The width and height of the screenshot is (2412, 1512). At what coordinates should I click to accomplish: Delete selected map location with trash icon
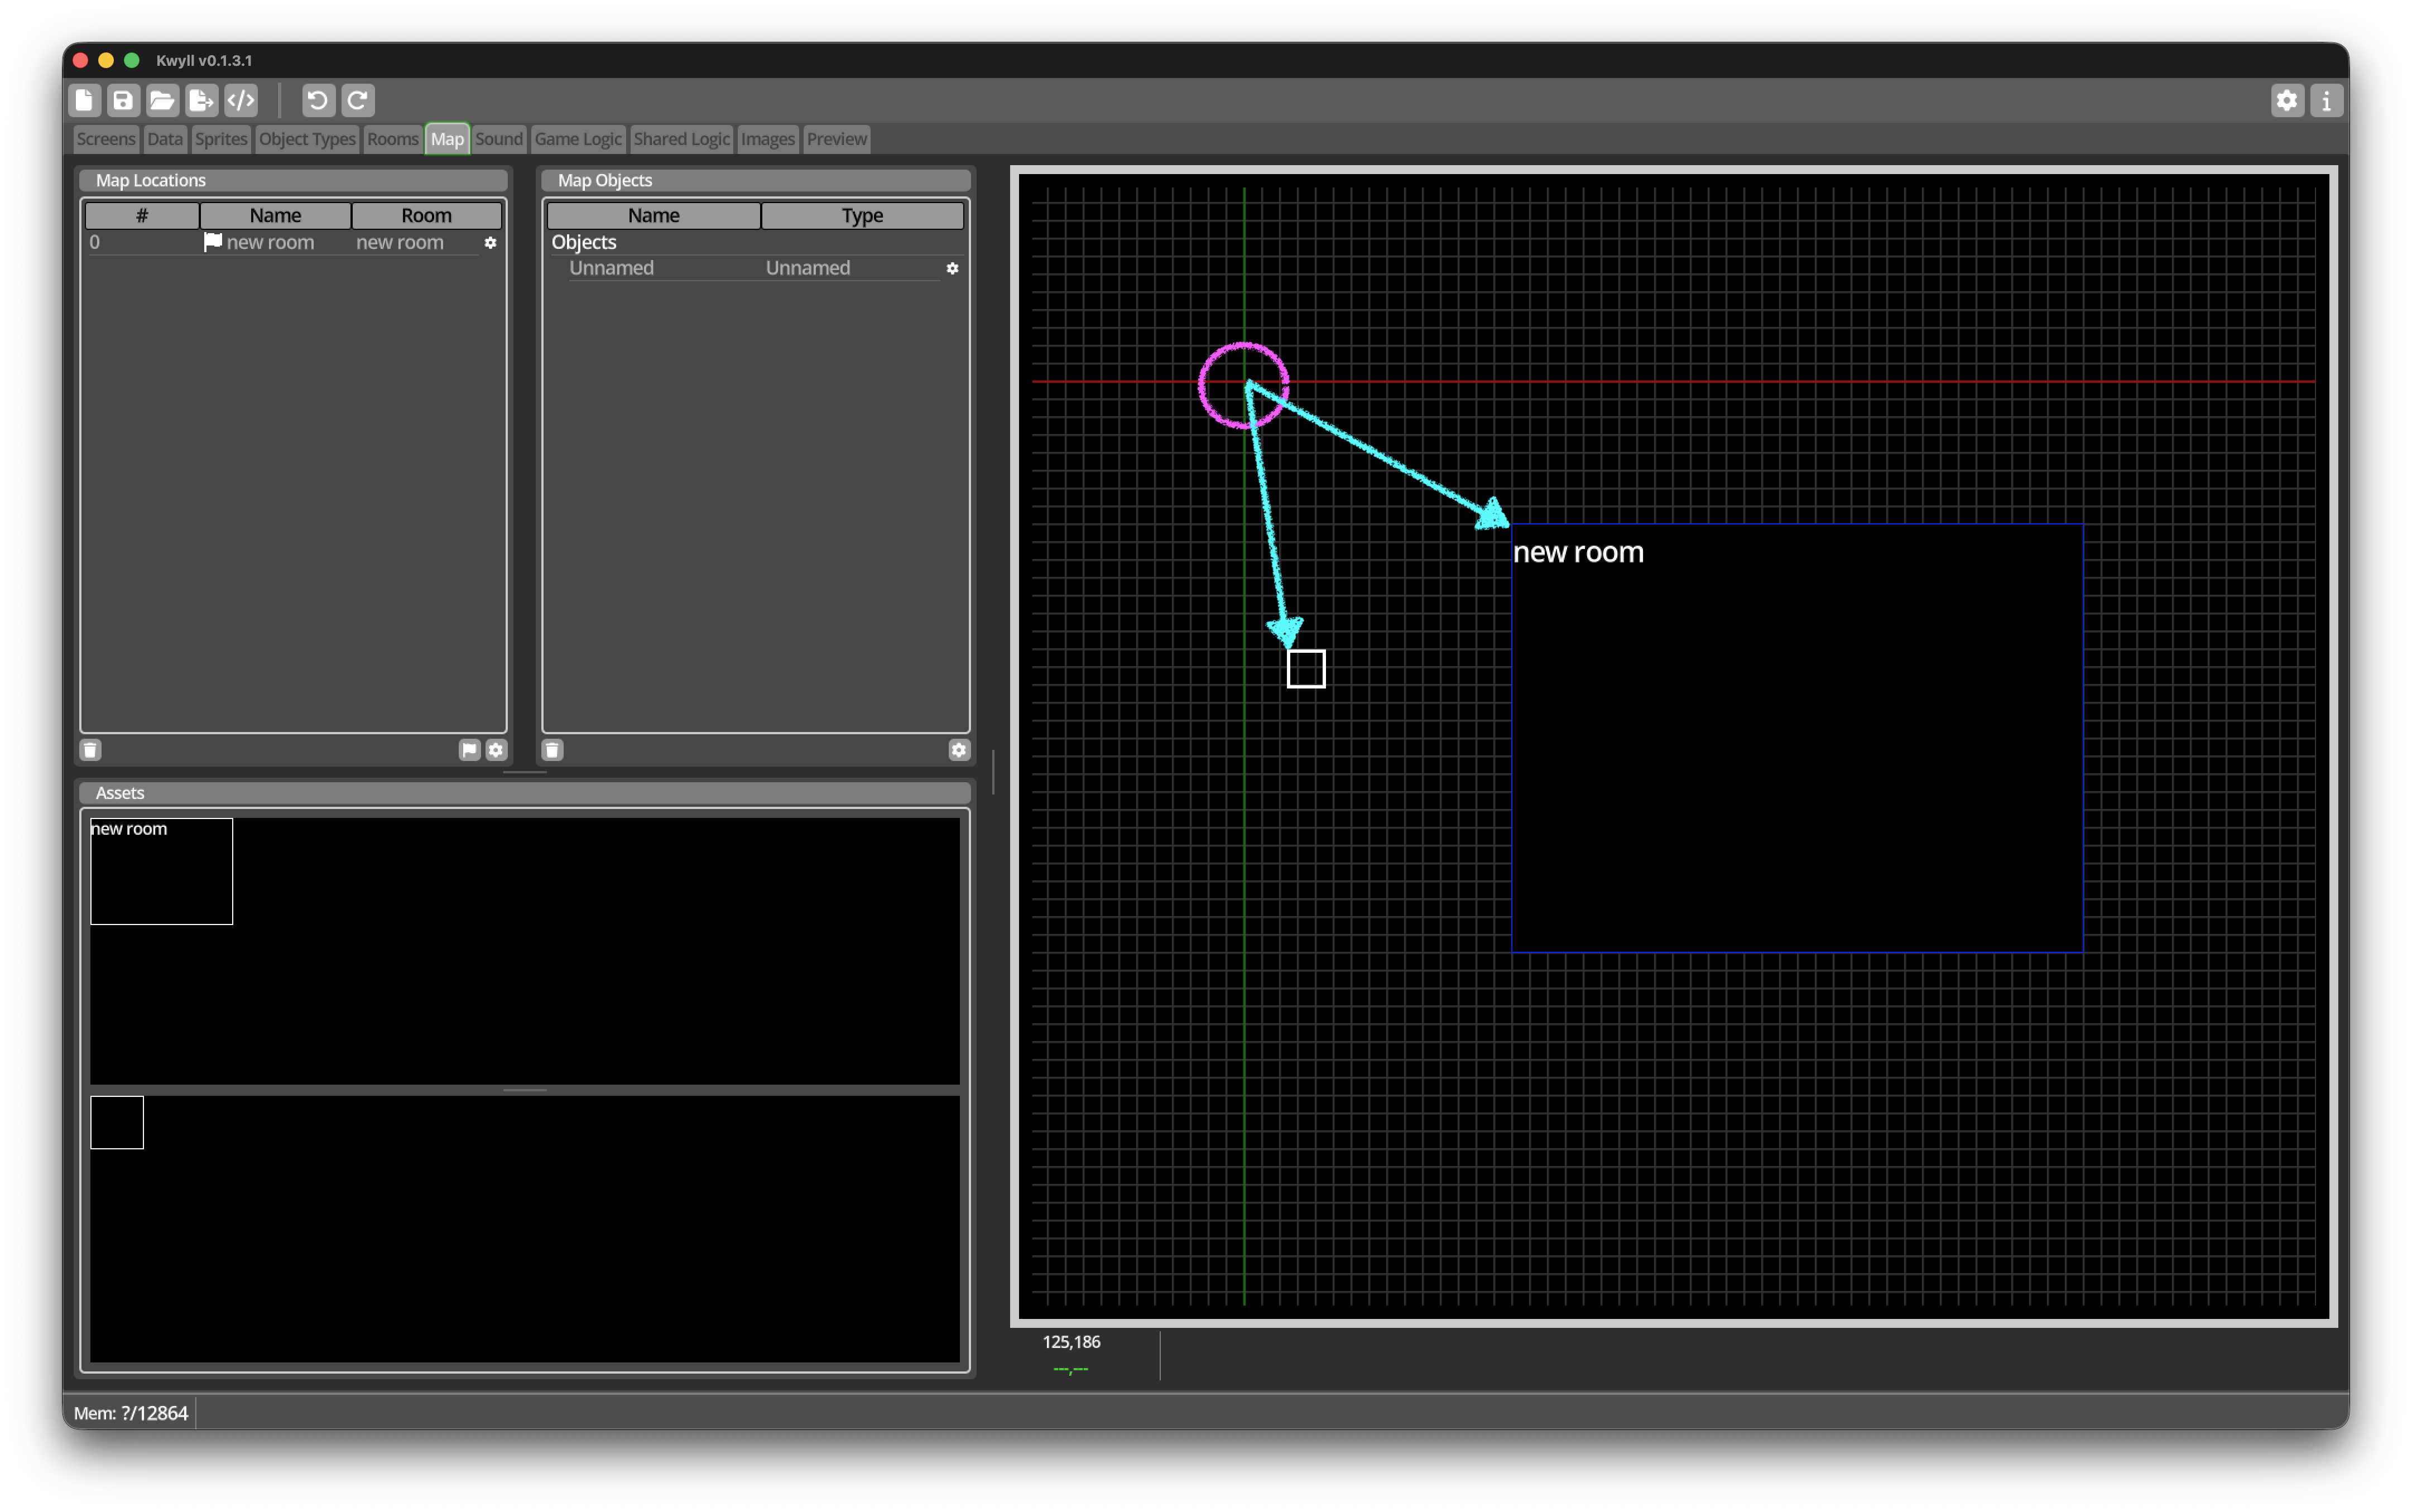[90, 750]
